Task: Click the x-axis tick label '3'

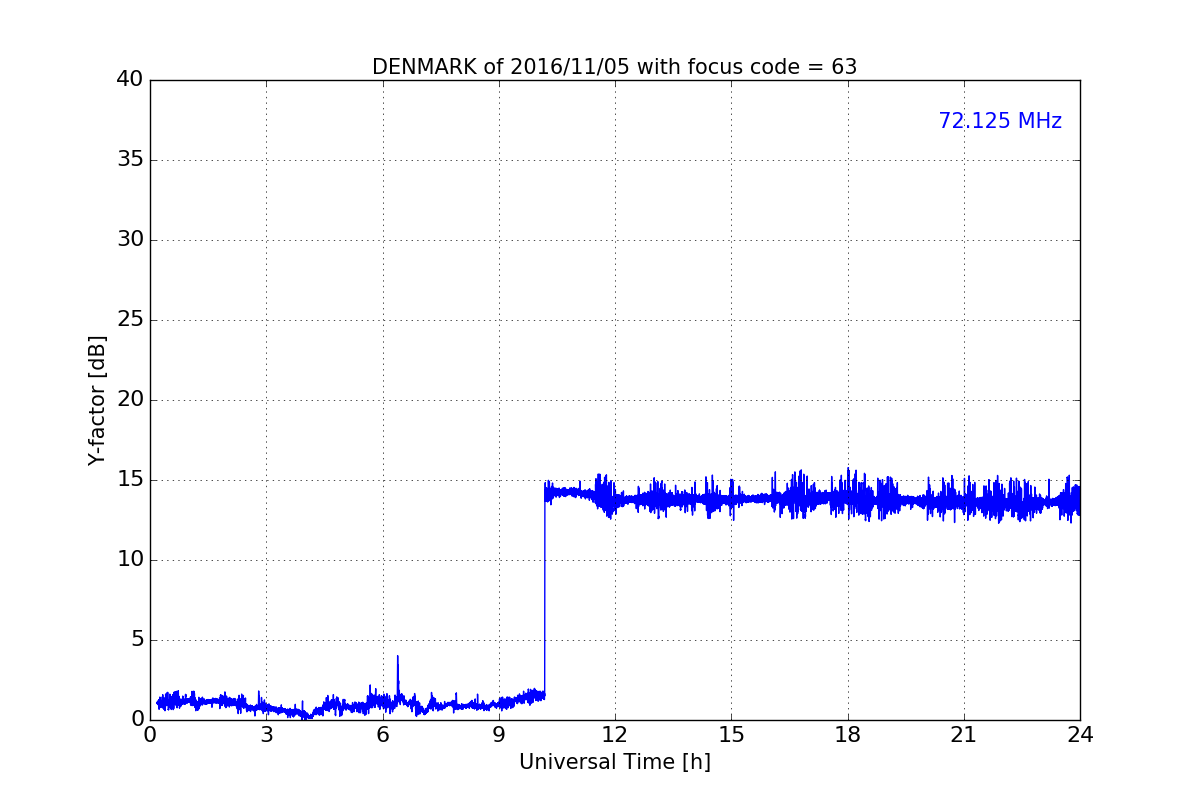Action: click(x=266, y=735)
